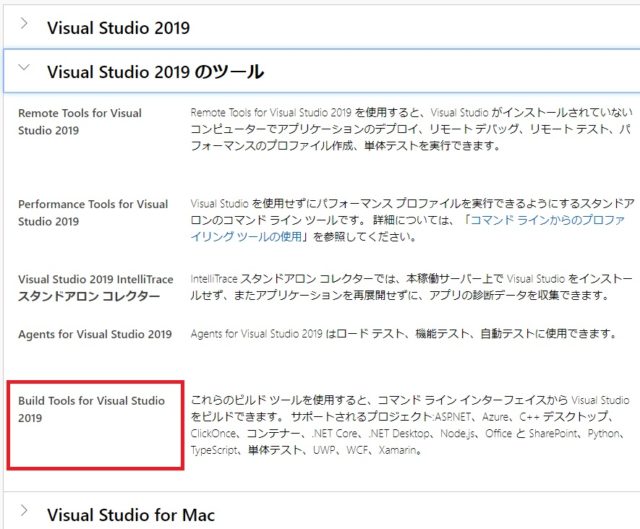The width and height of the screenshot is (640, 529).
Task: Open コマンド ラインからのプロファイリング ツールの使用 link
Action: coord(407,228)
